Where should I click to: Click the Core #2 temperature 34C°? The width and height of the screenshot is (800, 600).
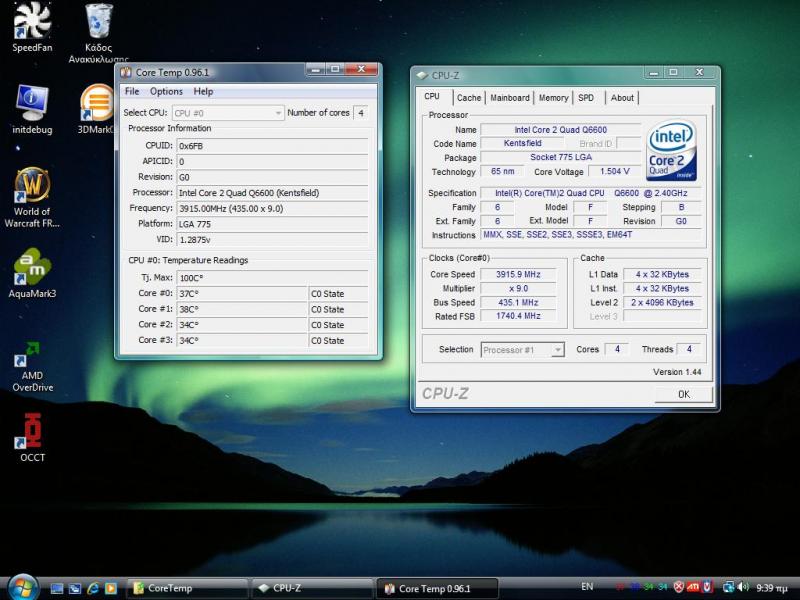(241, 325)
